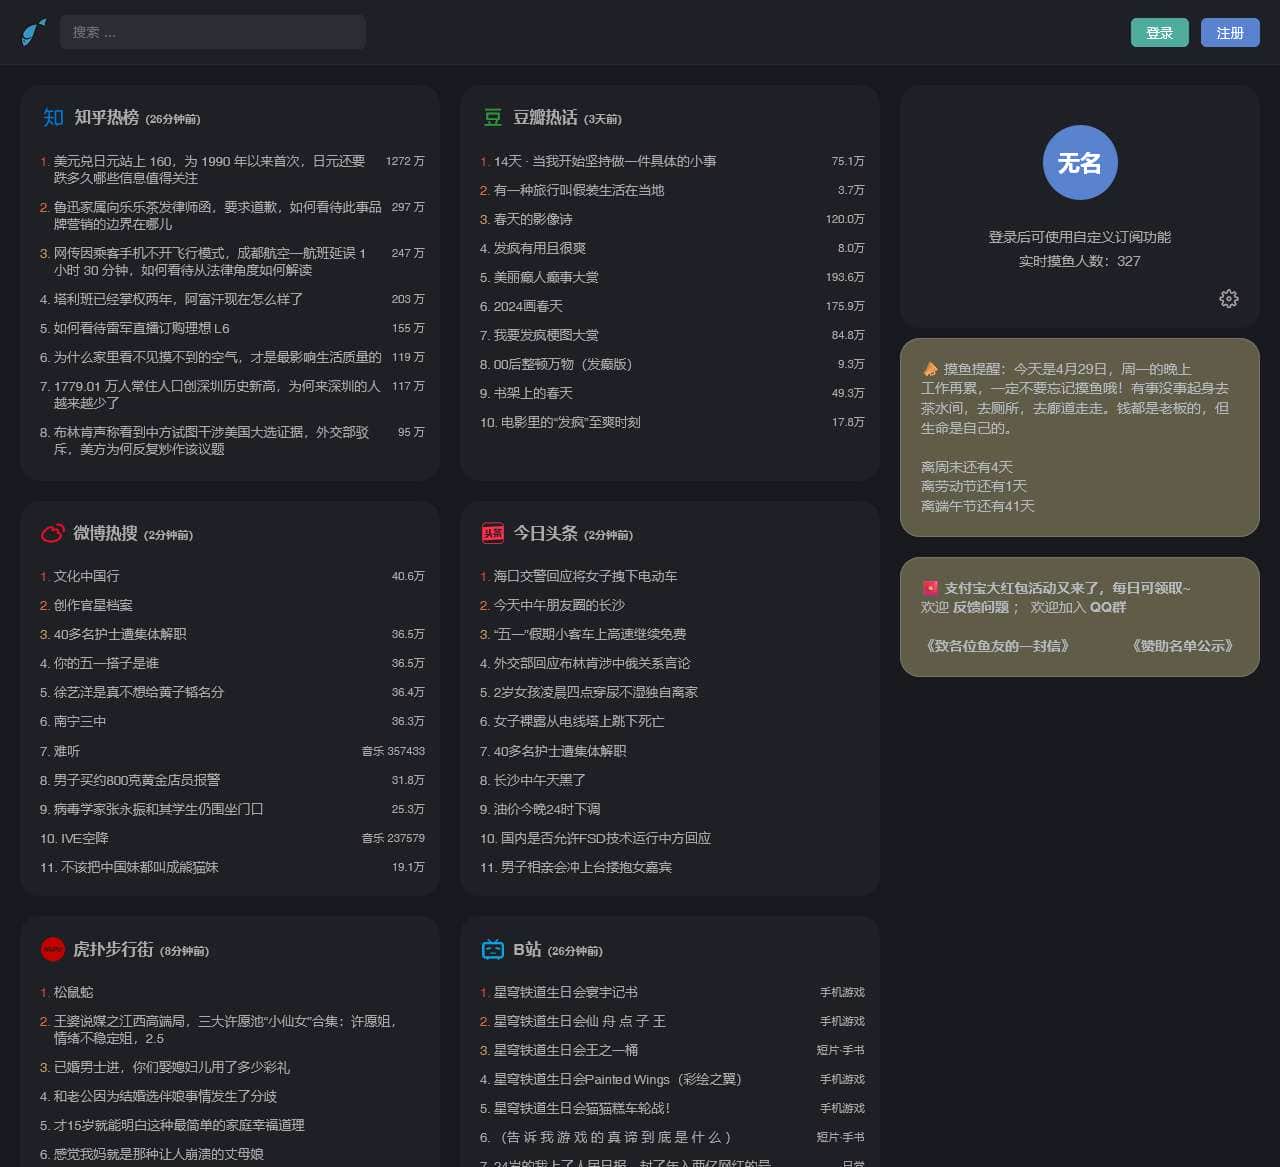Click the site logo feather icon
Image resolution: width=1280 pixels, height=1167 pixels.
pyautogui.click(x=34, y=32)
